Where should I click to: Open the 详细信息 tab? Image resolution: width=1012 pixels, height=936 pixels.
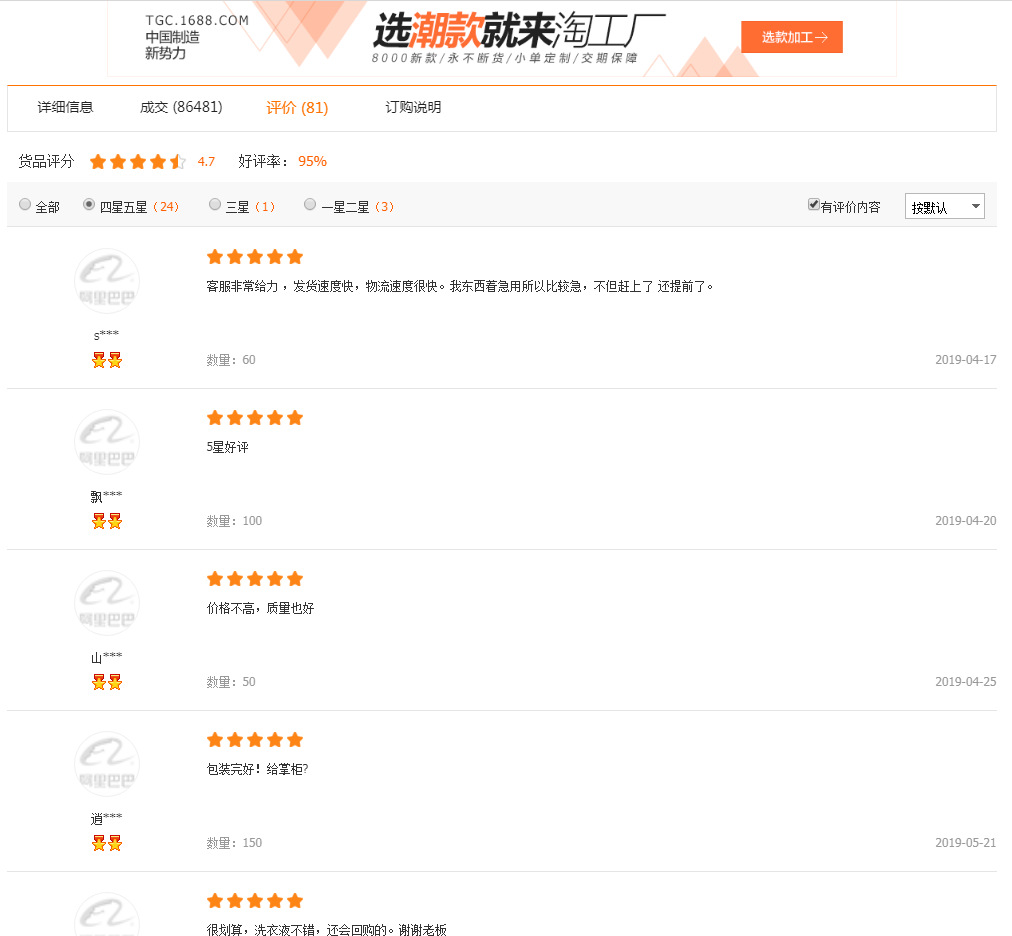pyautogui.click(x=65, y=107)
